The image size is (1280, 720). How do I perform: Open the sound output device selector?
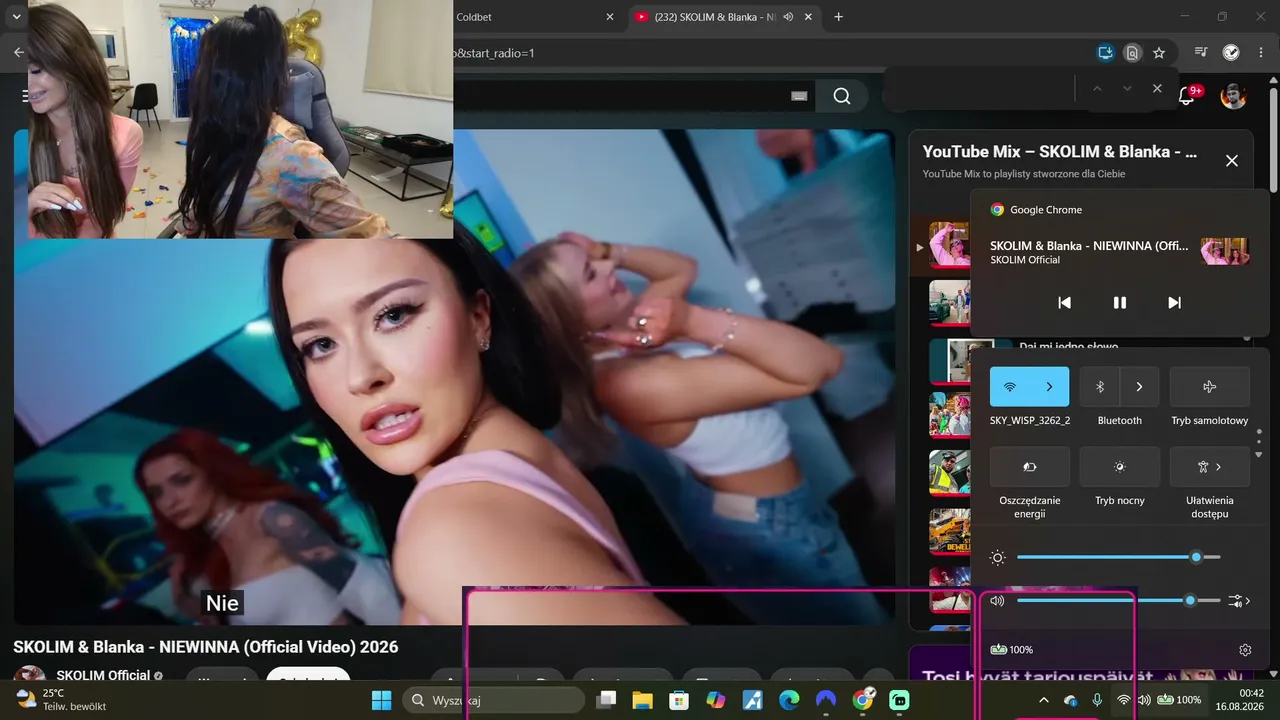click(x=1240, y=601)
